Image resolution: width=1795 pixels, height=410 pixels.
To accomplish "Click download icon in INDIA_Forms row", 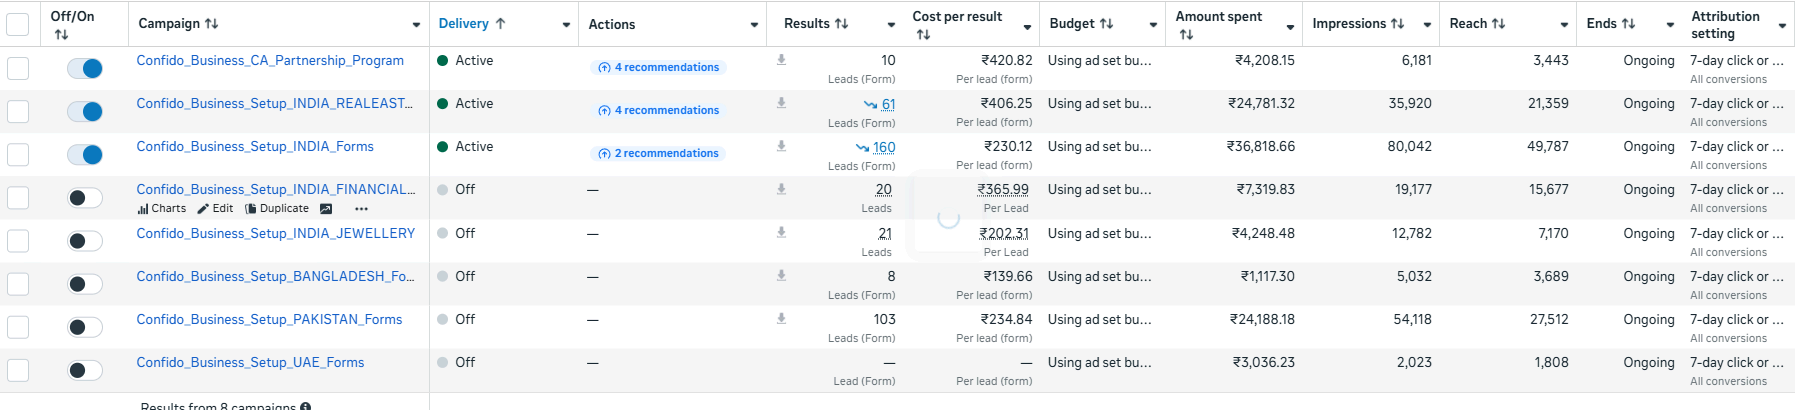I will (x=781, y=146).
